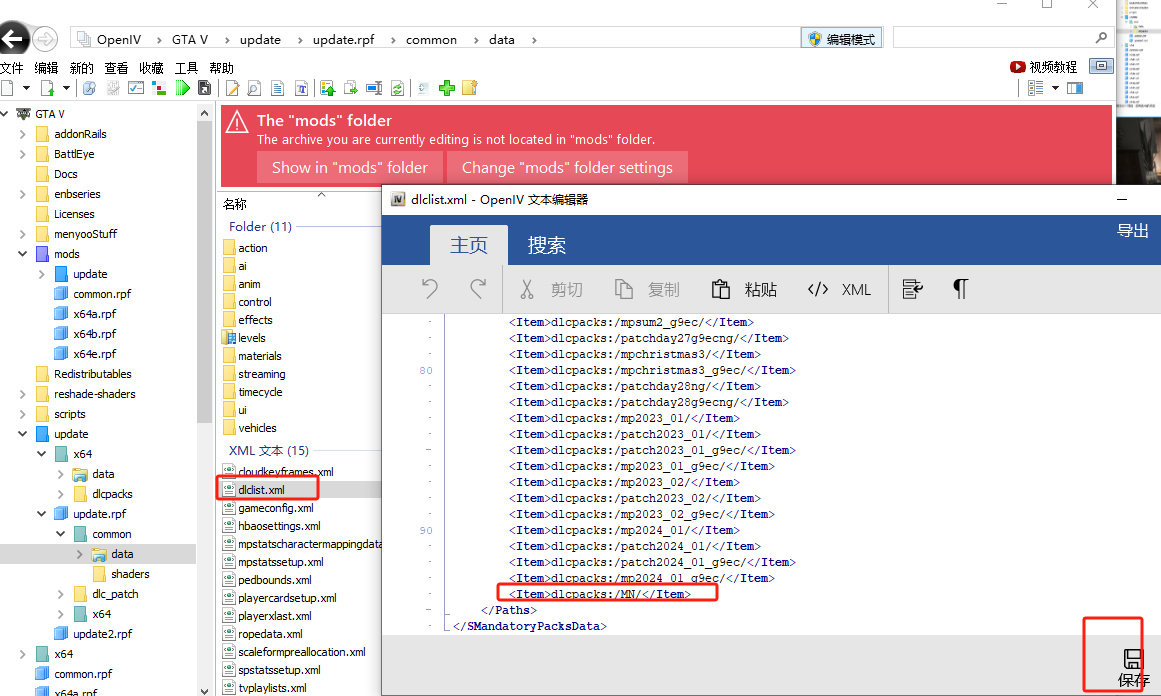Click the search magnifier in search box
This screenshot has width=1161, height=696.
[x=1101, y=38]
